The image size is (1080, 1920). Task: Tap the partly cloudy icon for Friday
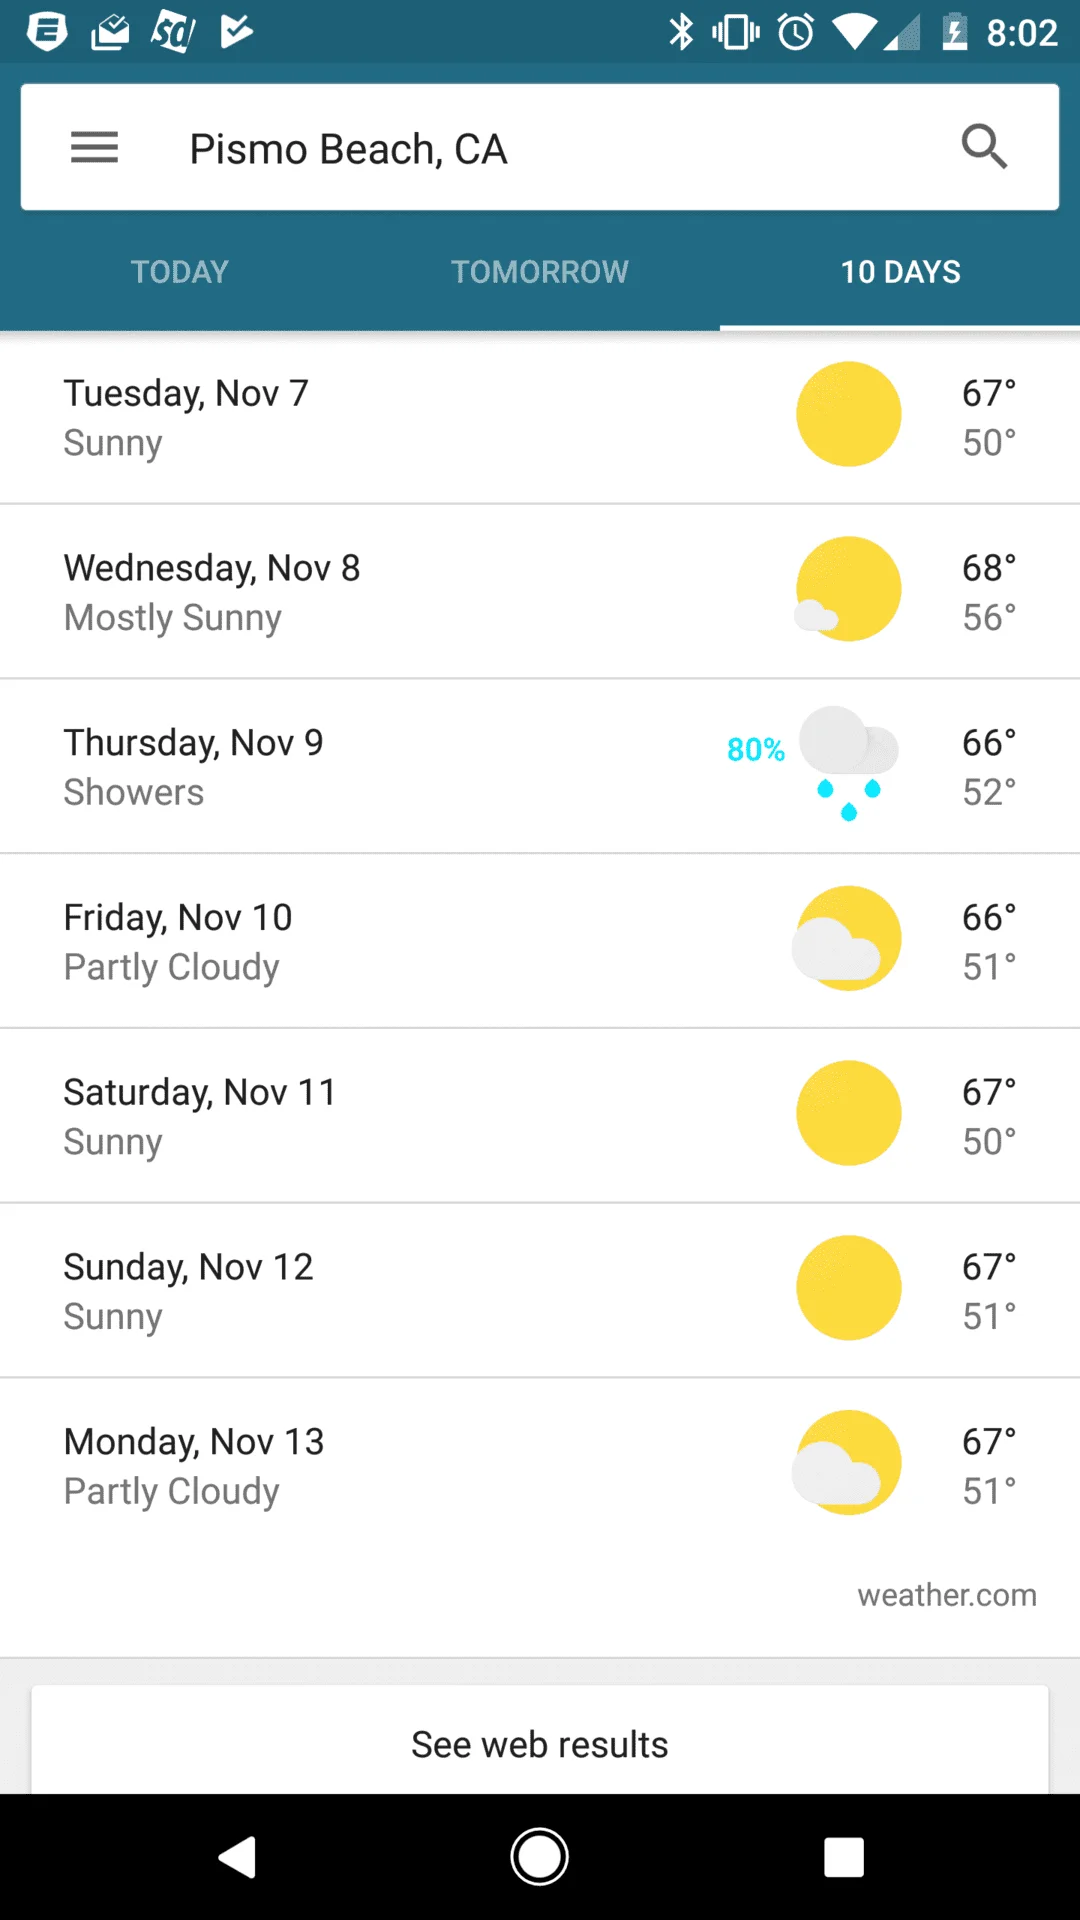[x=847, y=938]
